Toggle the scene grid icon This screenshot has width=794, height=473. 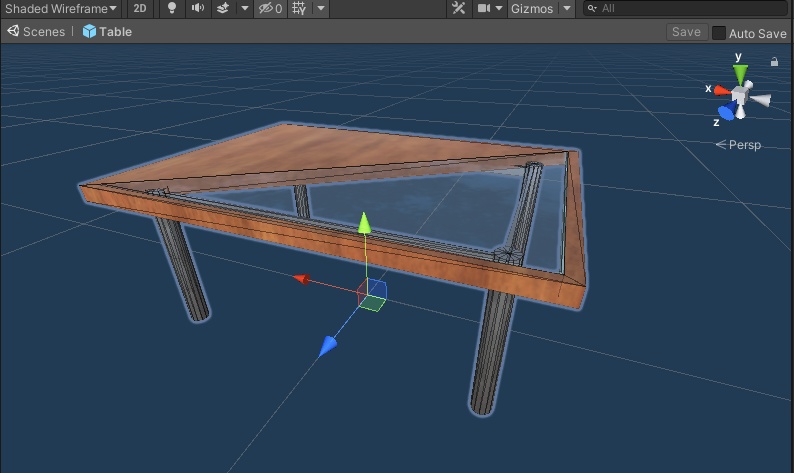(x=299, y=8)
